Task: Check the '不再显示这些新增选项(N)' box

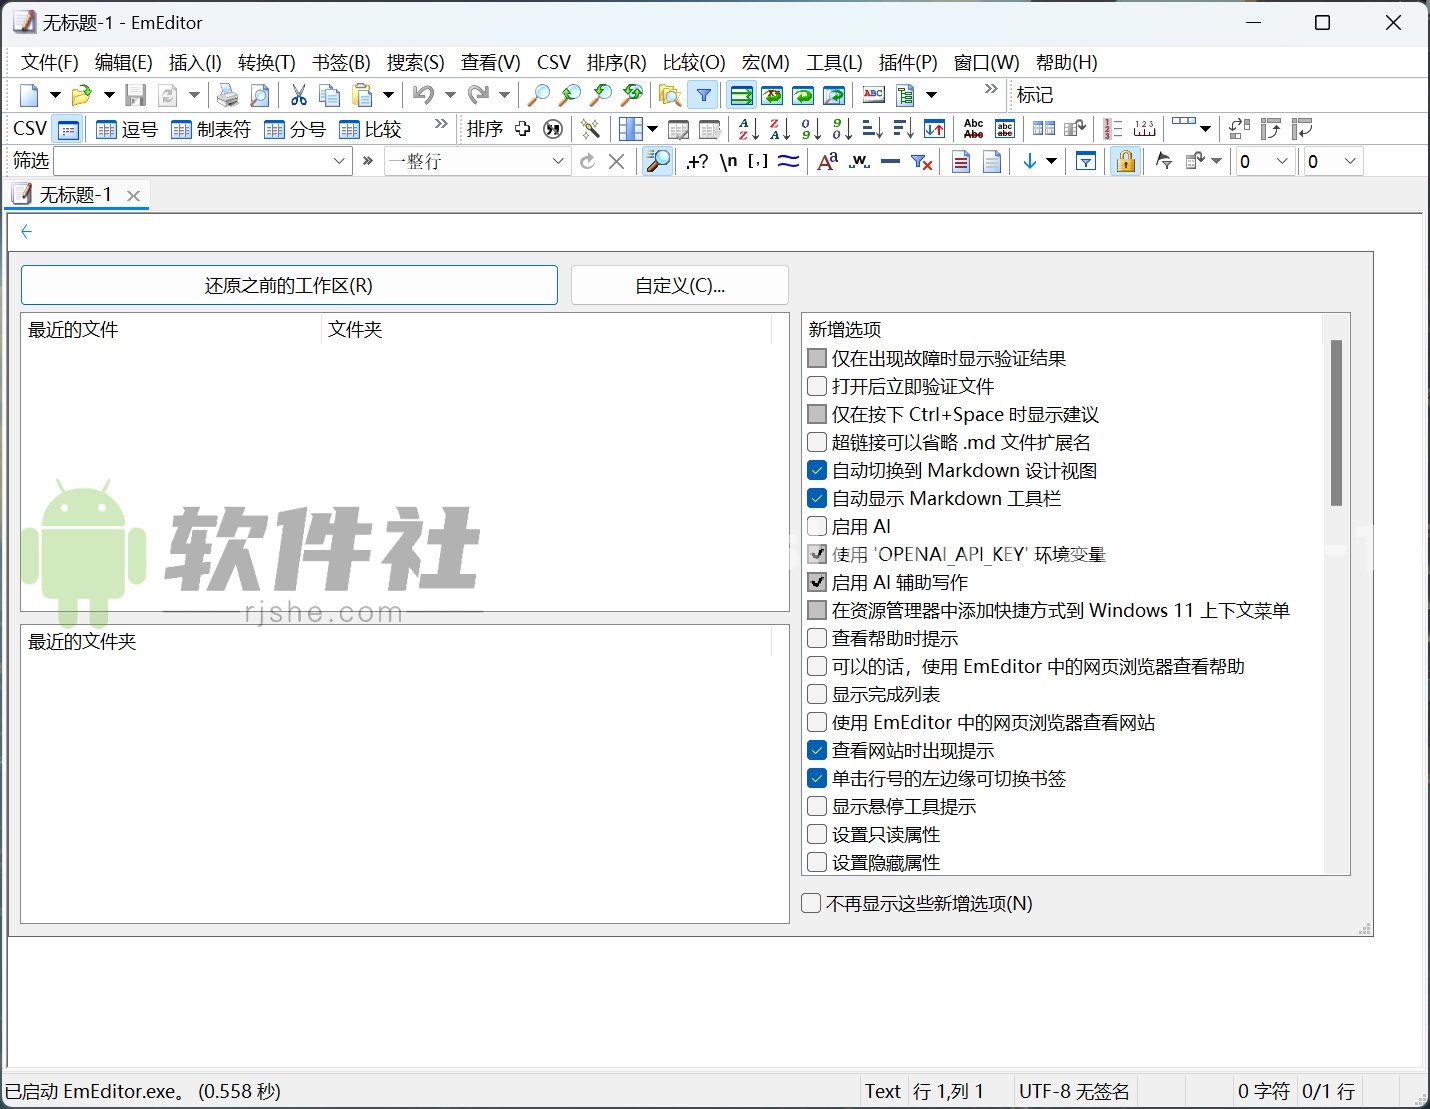Action: click(x=810, y=903)
